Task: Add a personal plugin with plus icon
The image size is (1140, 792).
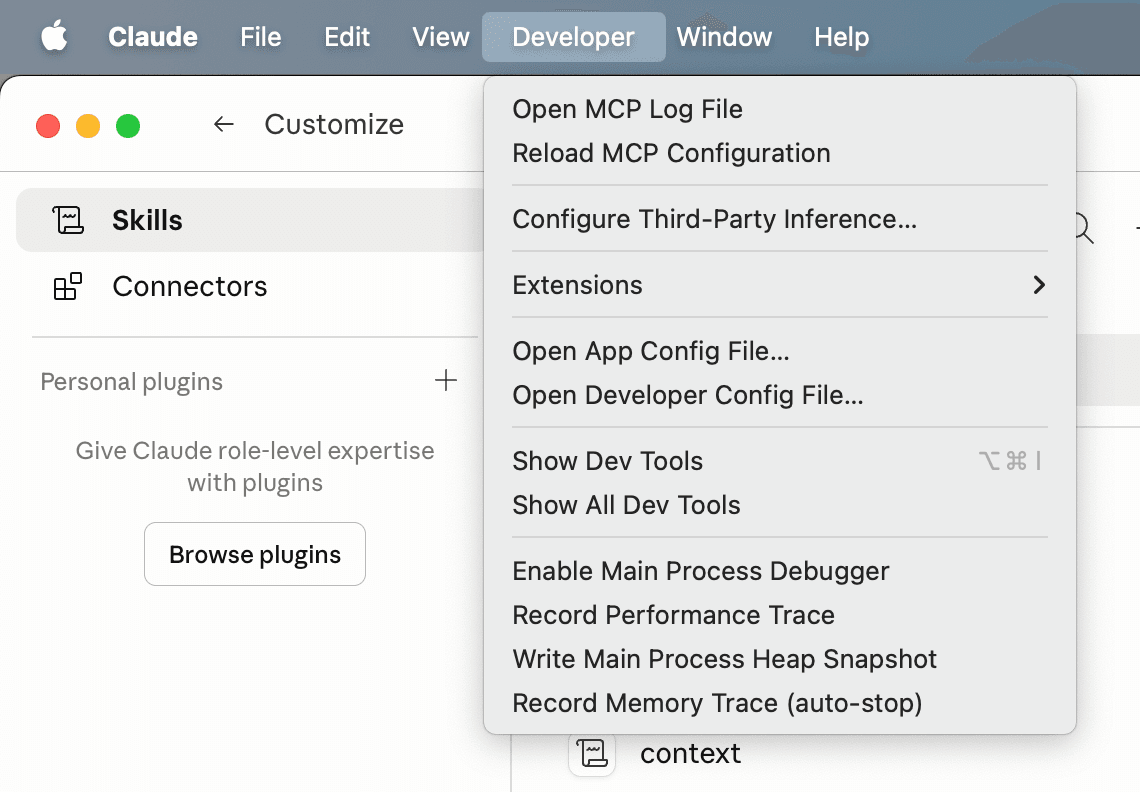Action: [446, 380]
